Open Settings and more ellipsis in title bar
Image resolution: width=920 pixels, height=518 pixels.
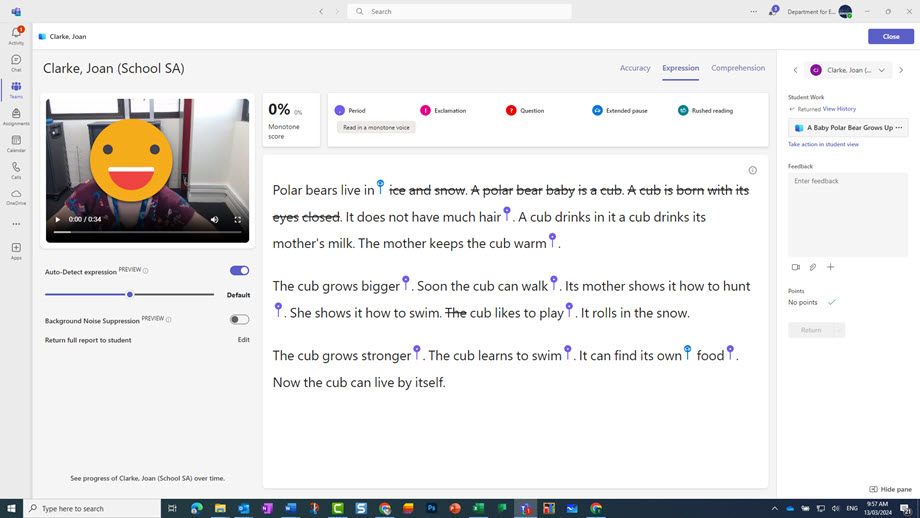pyautogui.click(x=753, y=11)
